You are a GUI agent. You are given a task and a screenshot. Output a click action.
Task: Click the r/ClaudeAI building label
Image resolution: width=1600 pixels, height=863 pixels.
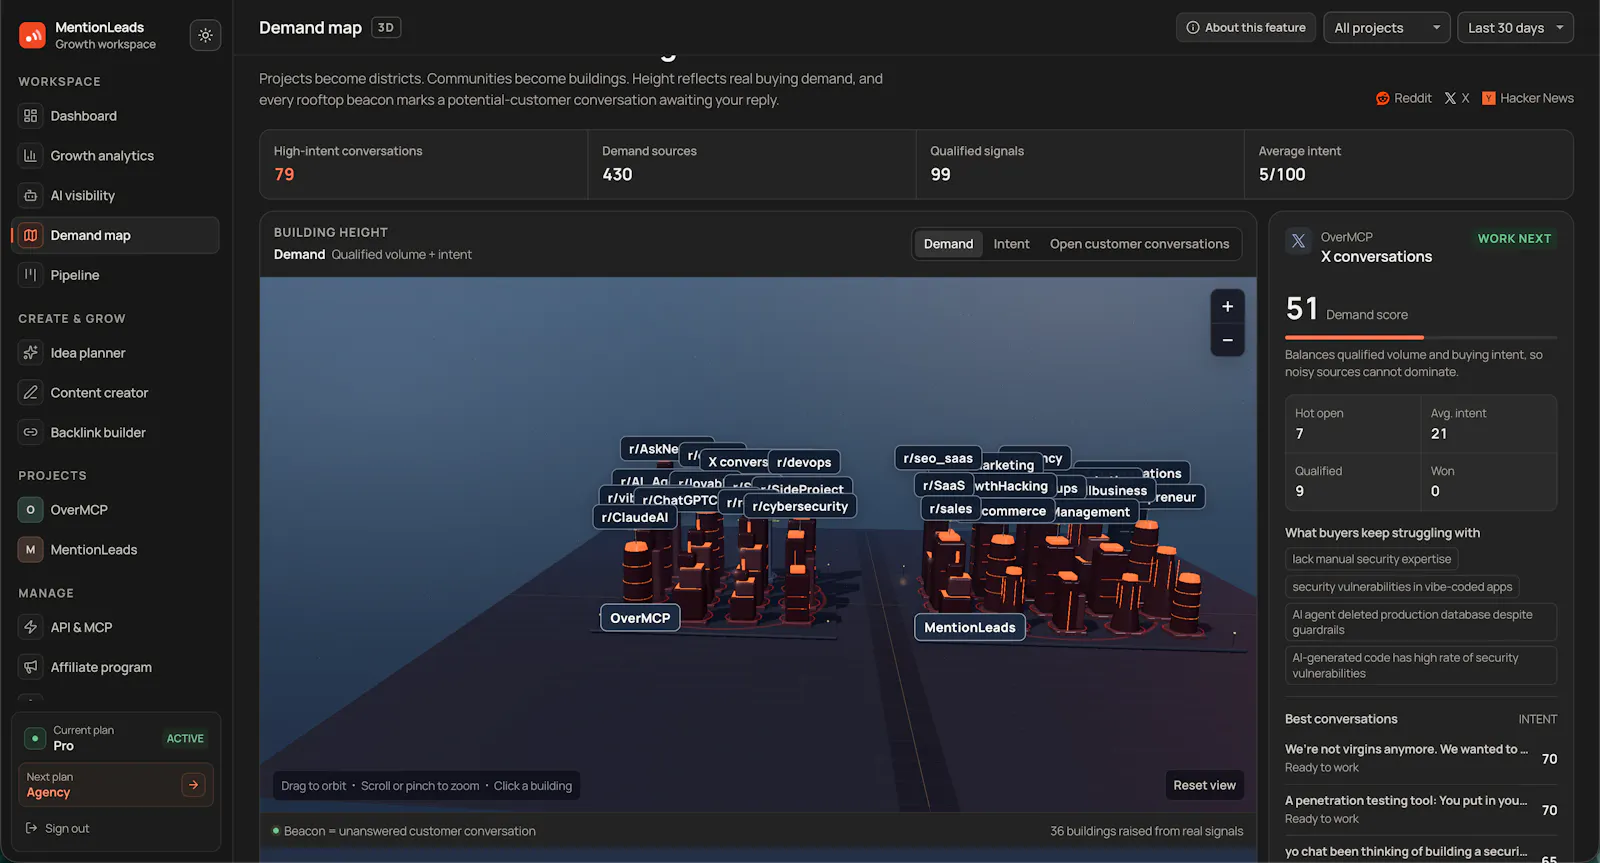coord(635,517)
